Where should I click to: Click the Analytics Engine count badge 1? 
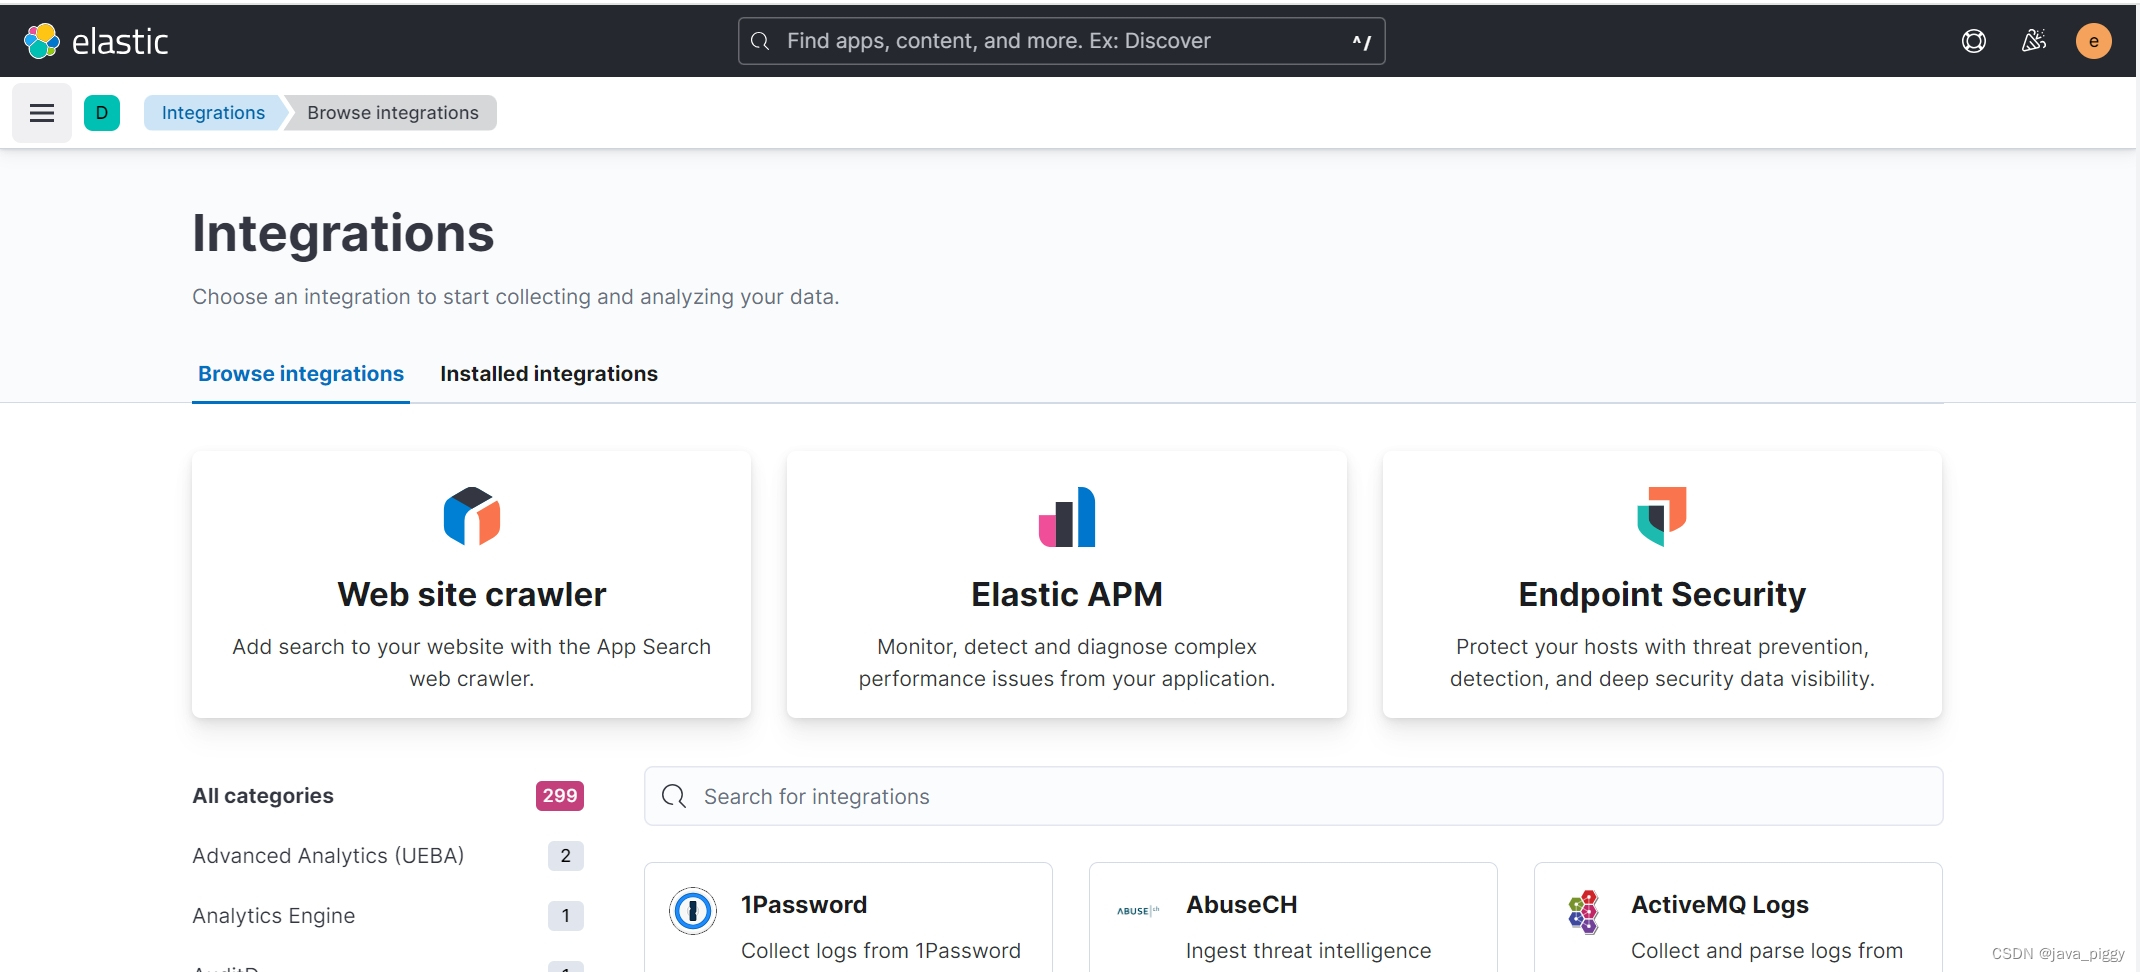point(566,916)
